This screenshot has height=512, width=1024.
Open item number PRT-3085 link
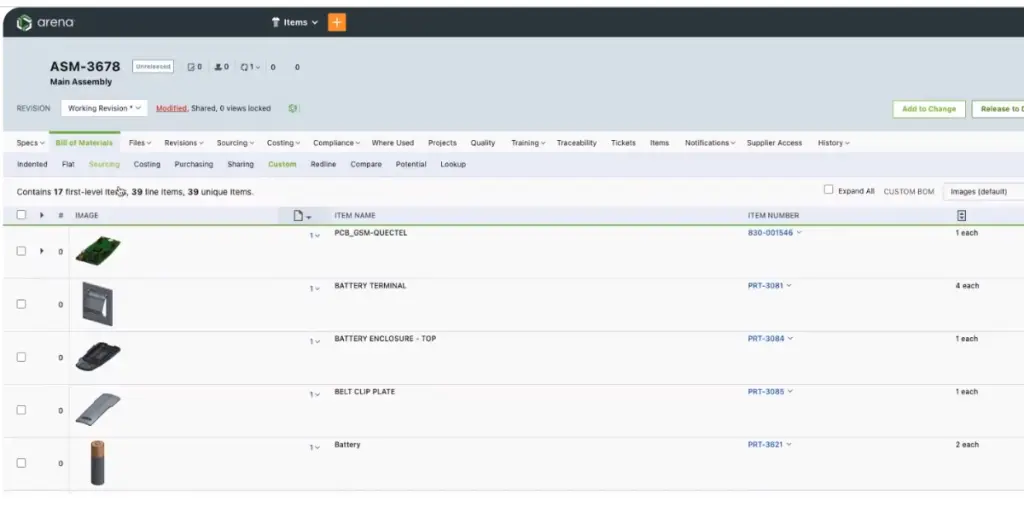[766, 391]
